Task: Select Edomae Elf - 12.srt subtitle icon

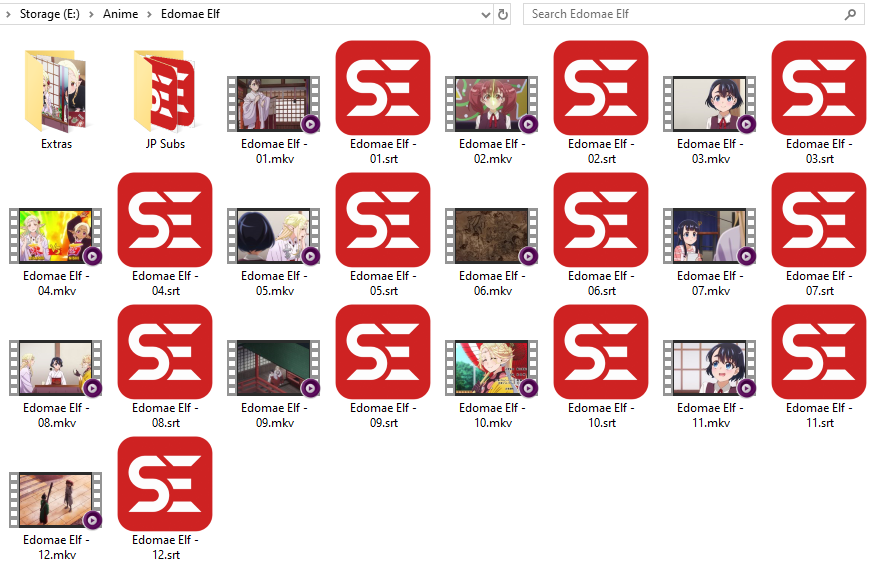Action: pyautogui.click(x=165, y=483)
